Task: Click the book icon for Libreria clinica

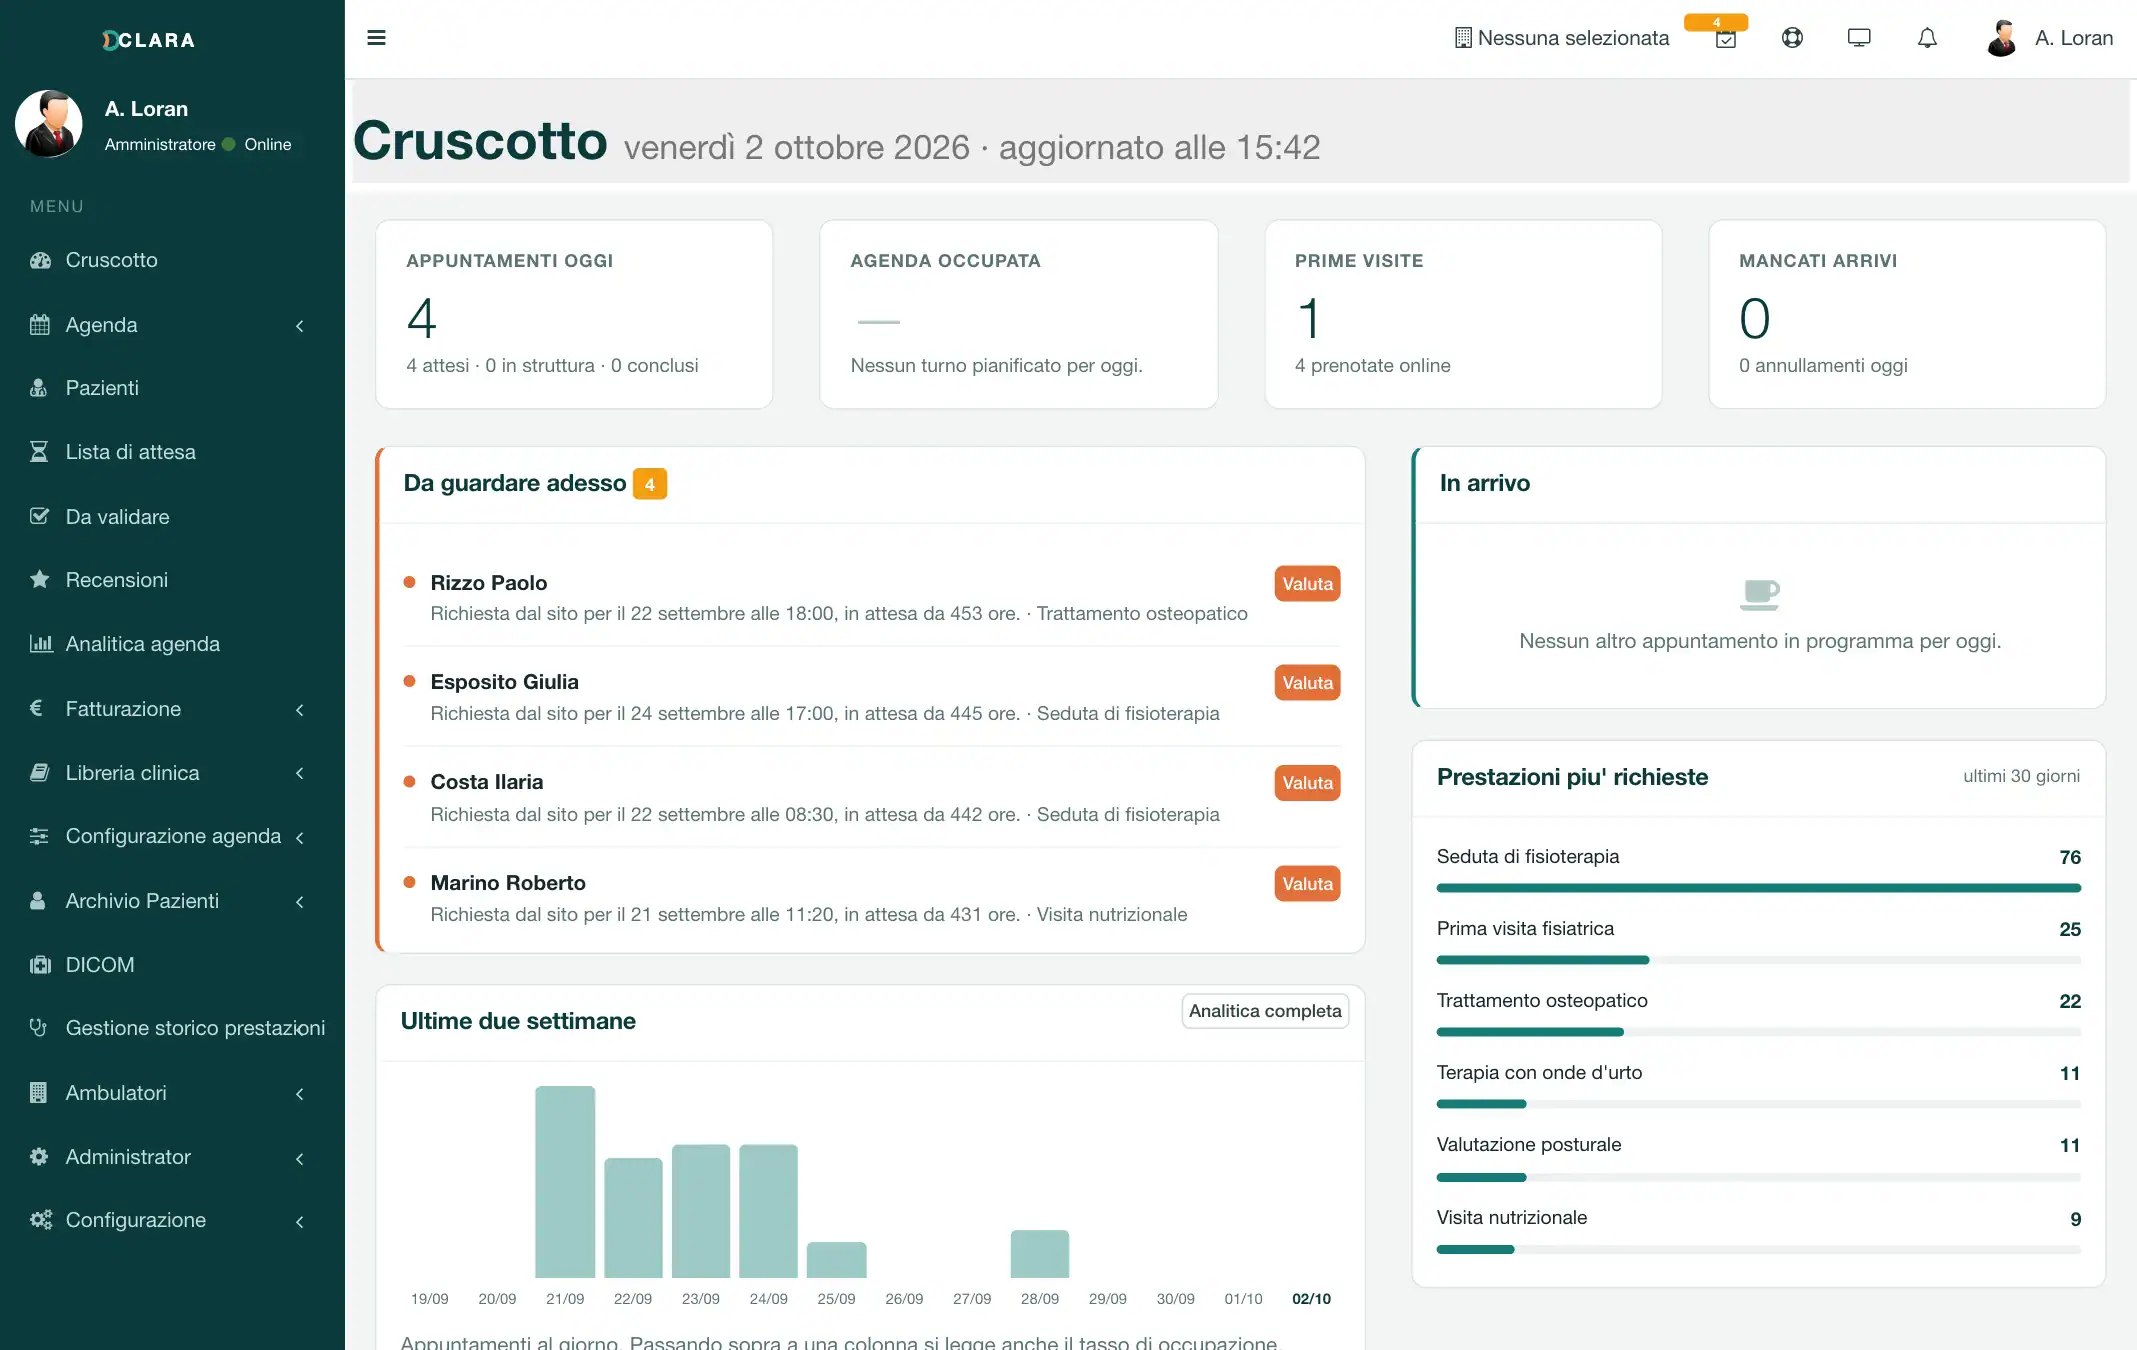Action: pyautogui.click(x=40, y=772)
